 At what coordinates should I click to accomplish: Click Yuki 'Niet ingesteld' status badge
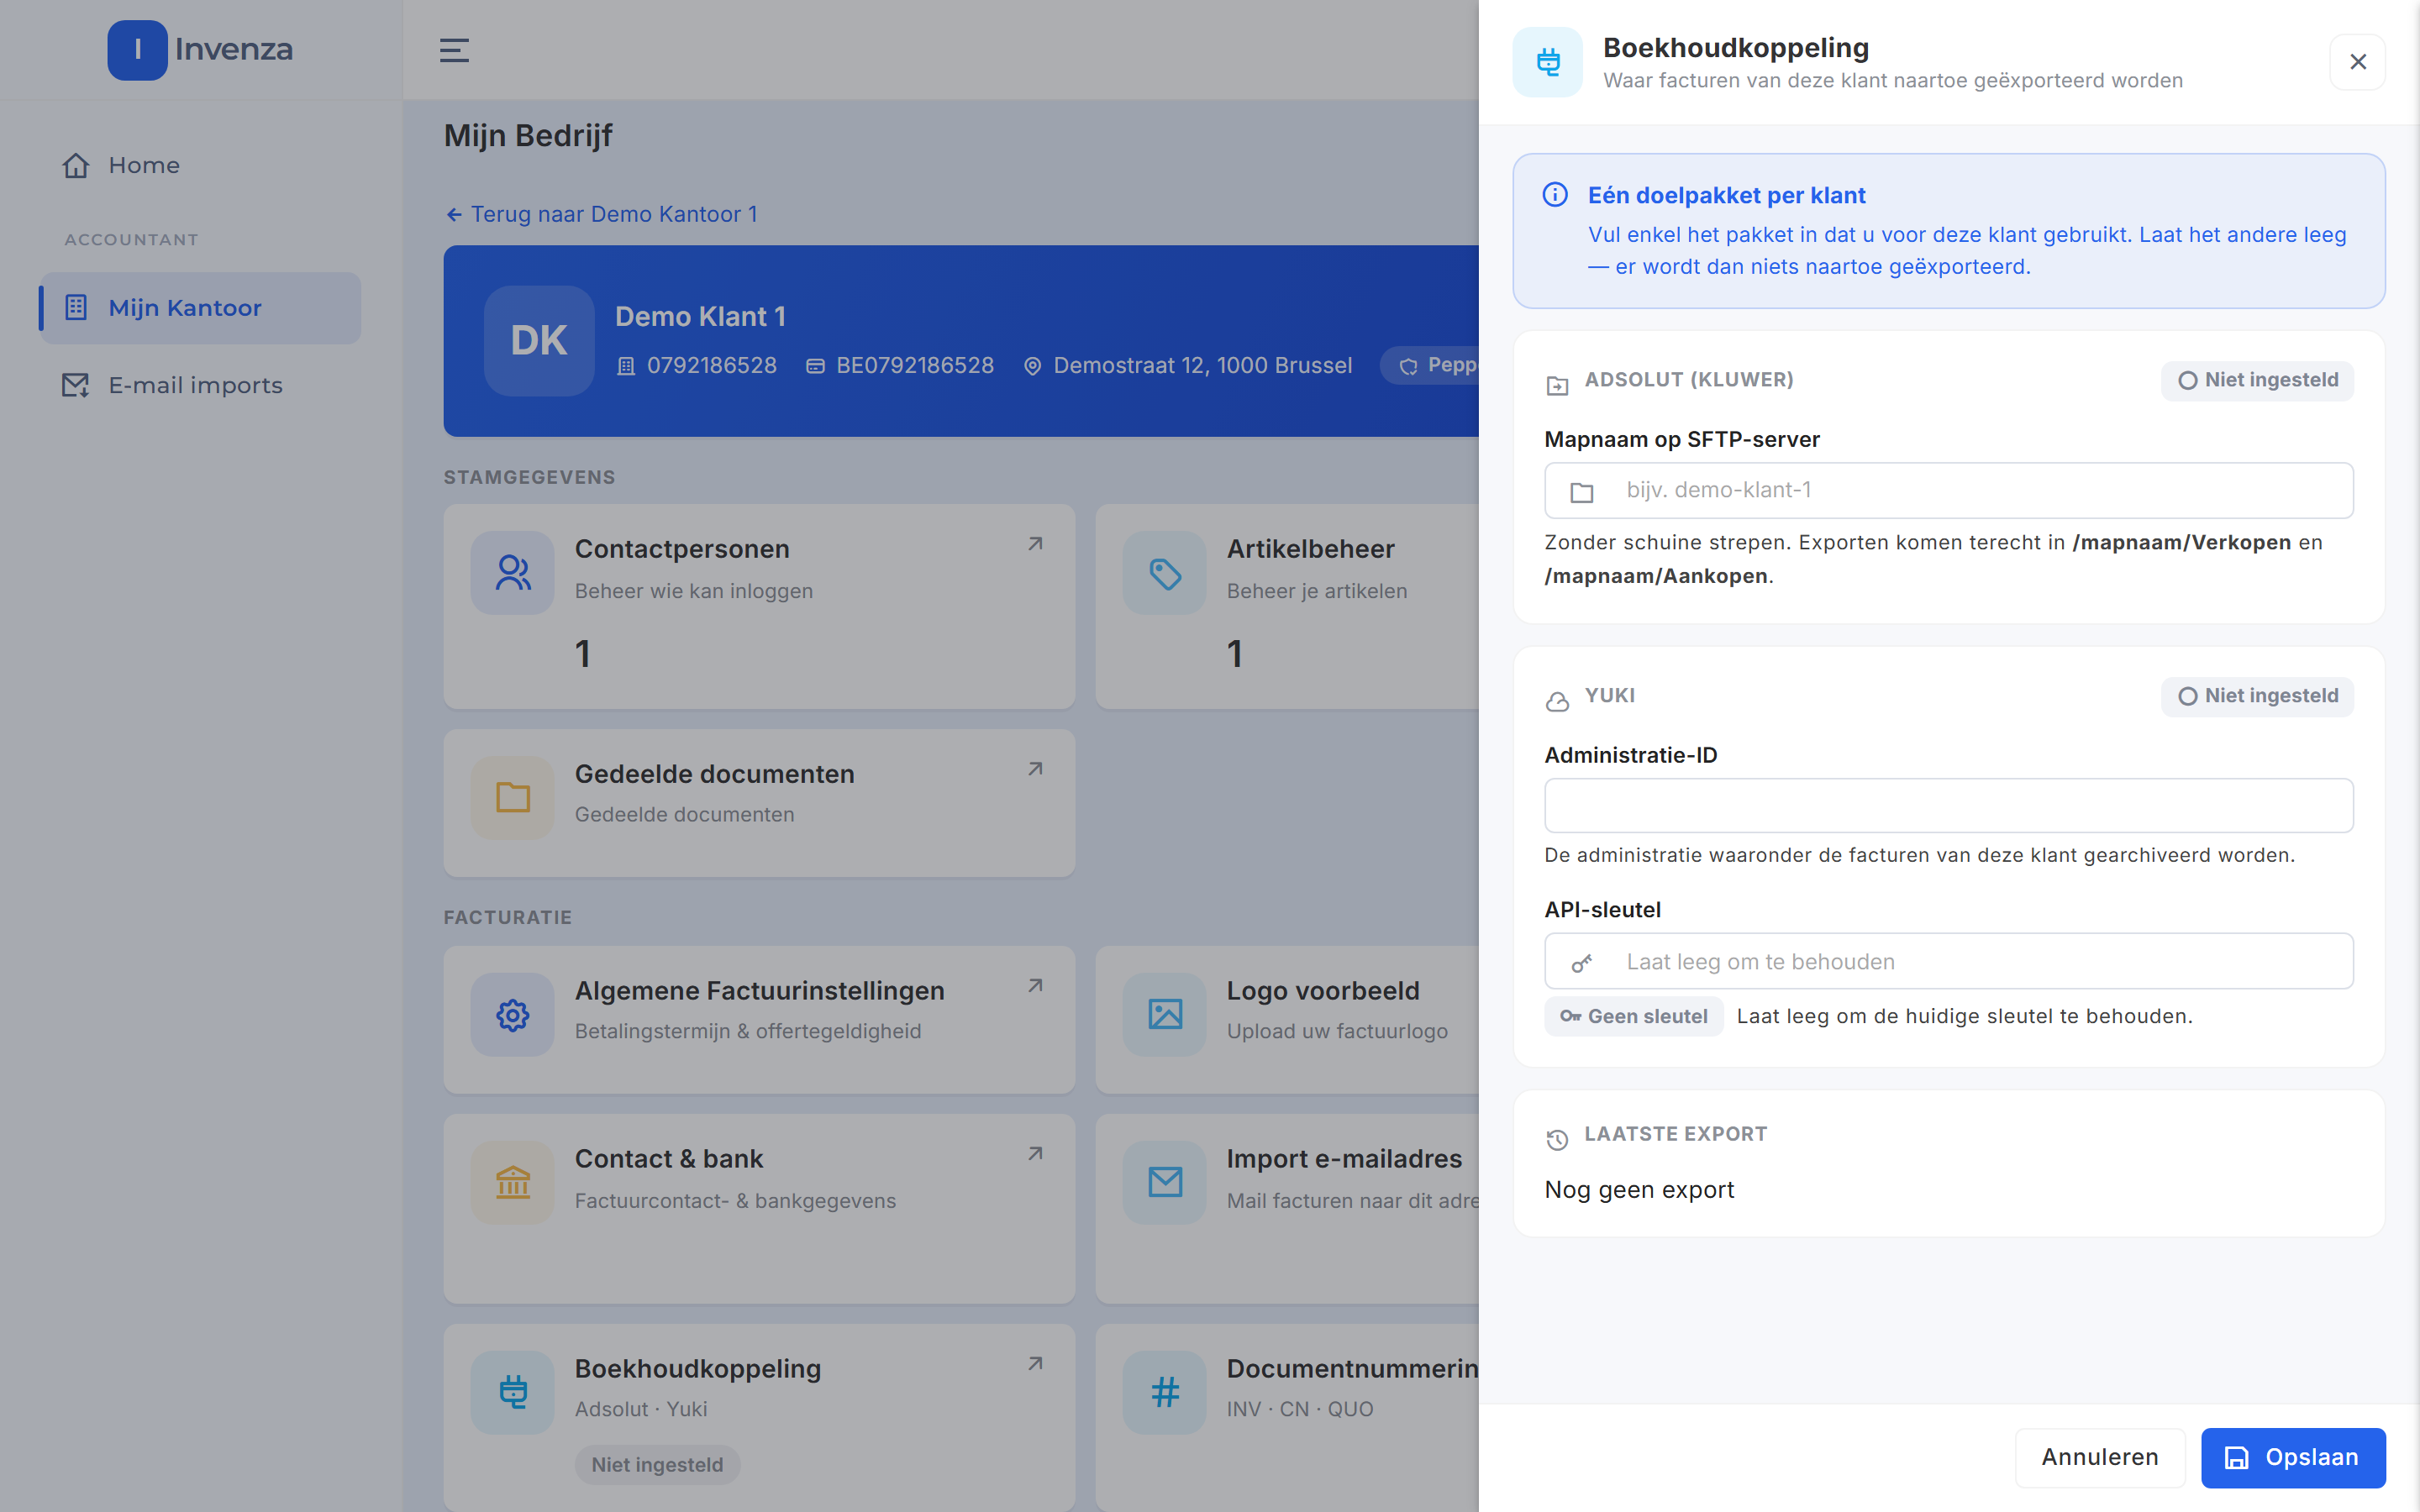(2257, 696)
